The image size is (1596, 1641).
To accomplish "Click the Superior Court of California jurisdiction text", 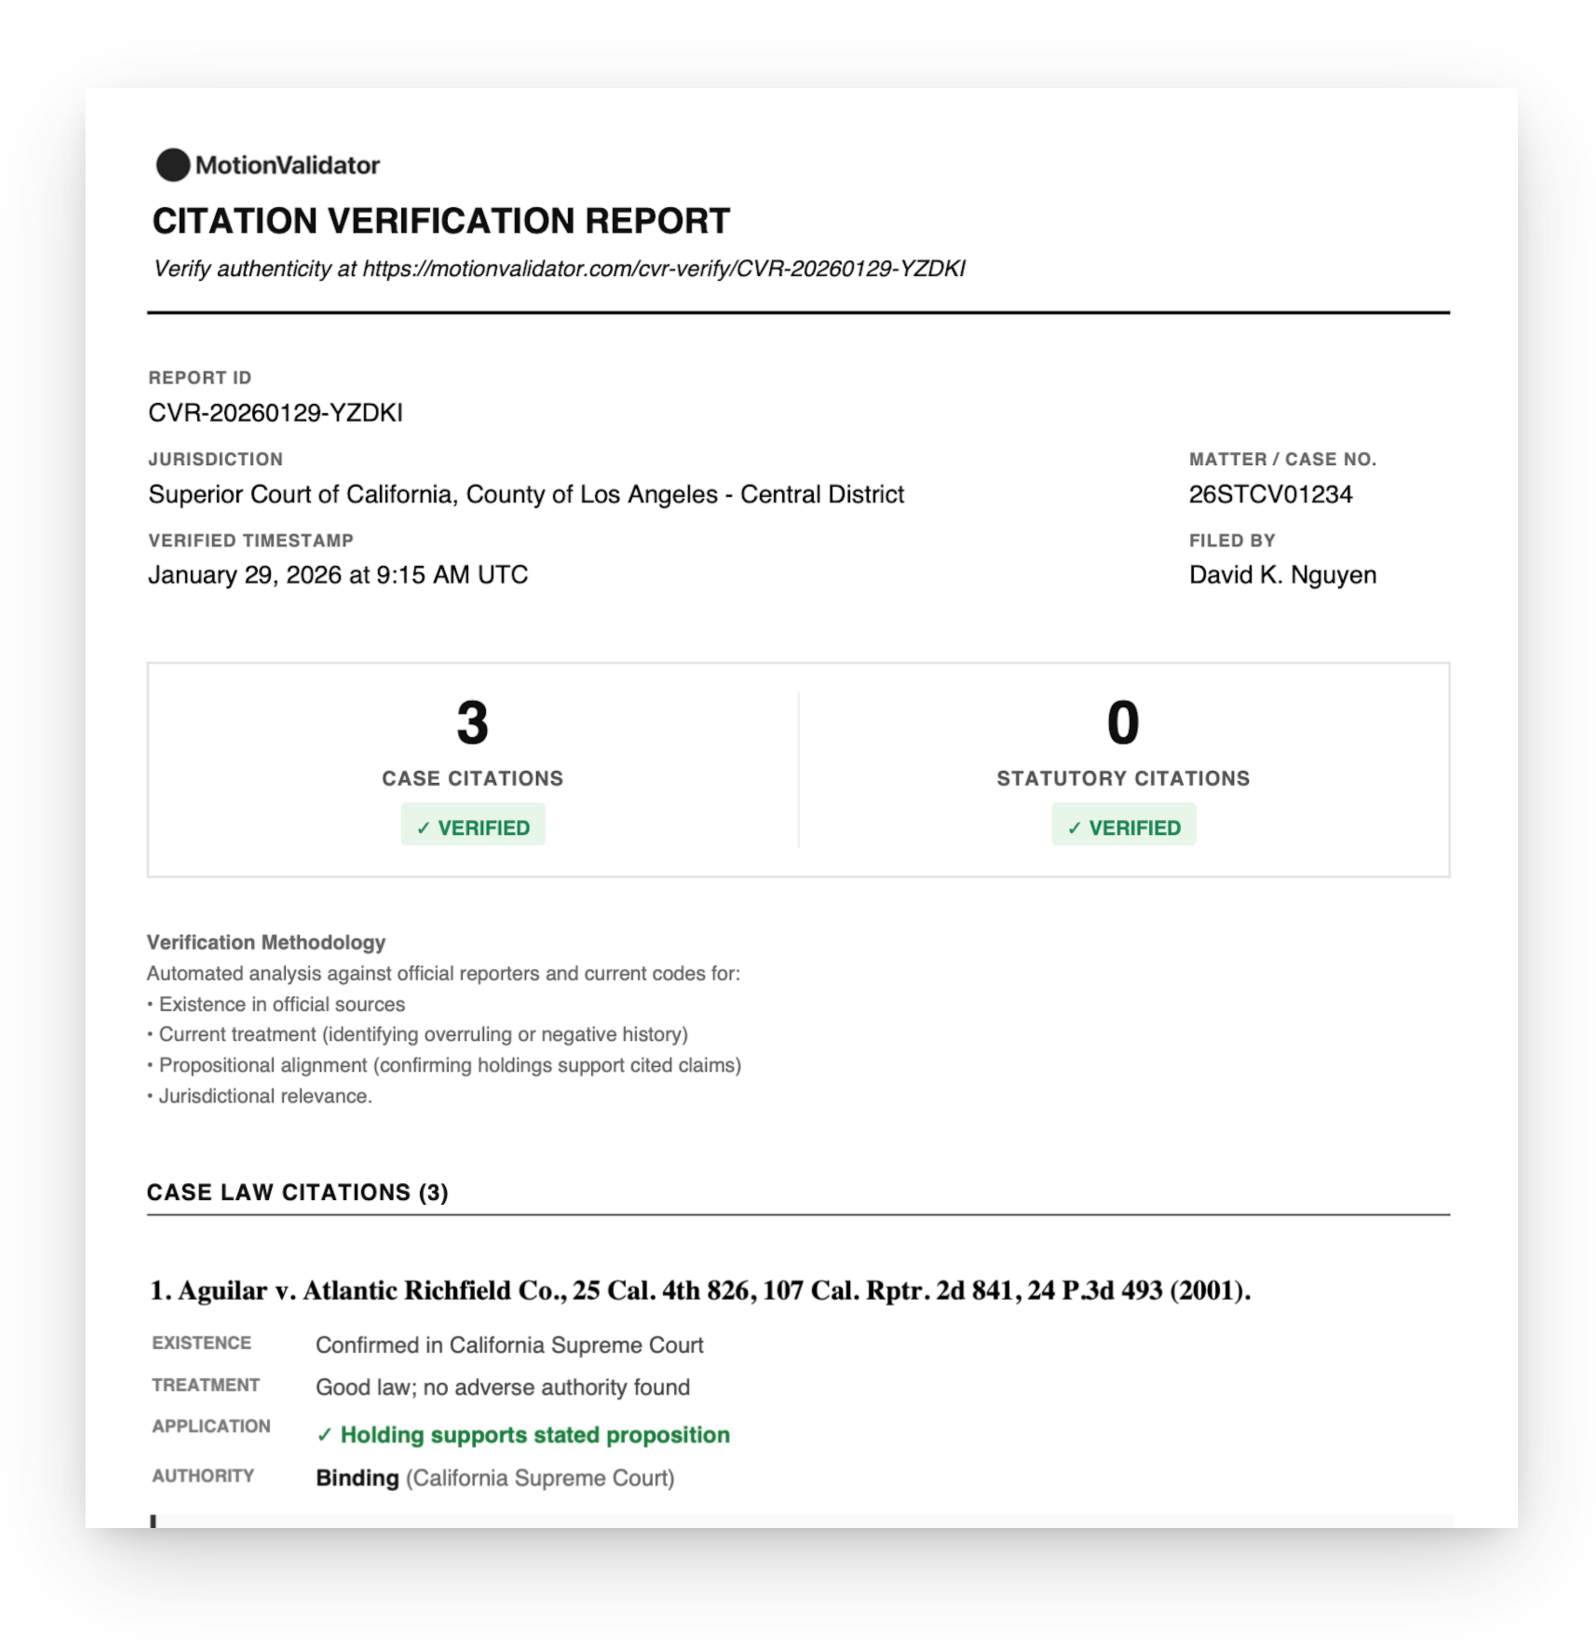I will coord(526,494).
